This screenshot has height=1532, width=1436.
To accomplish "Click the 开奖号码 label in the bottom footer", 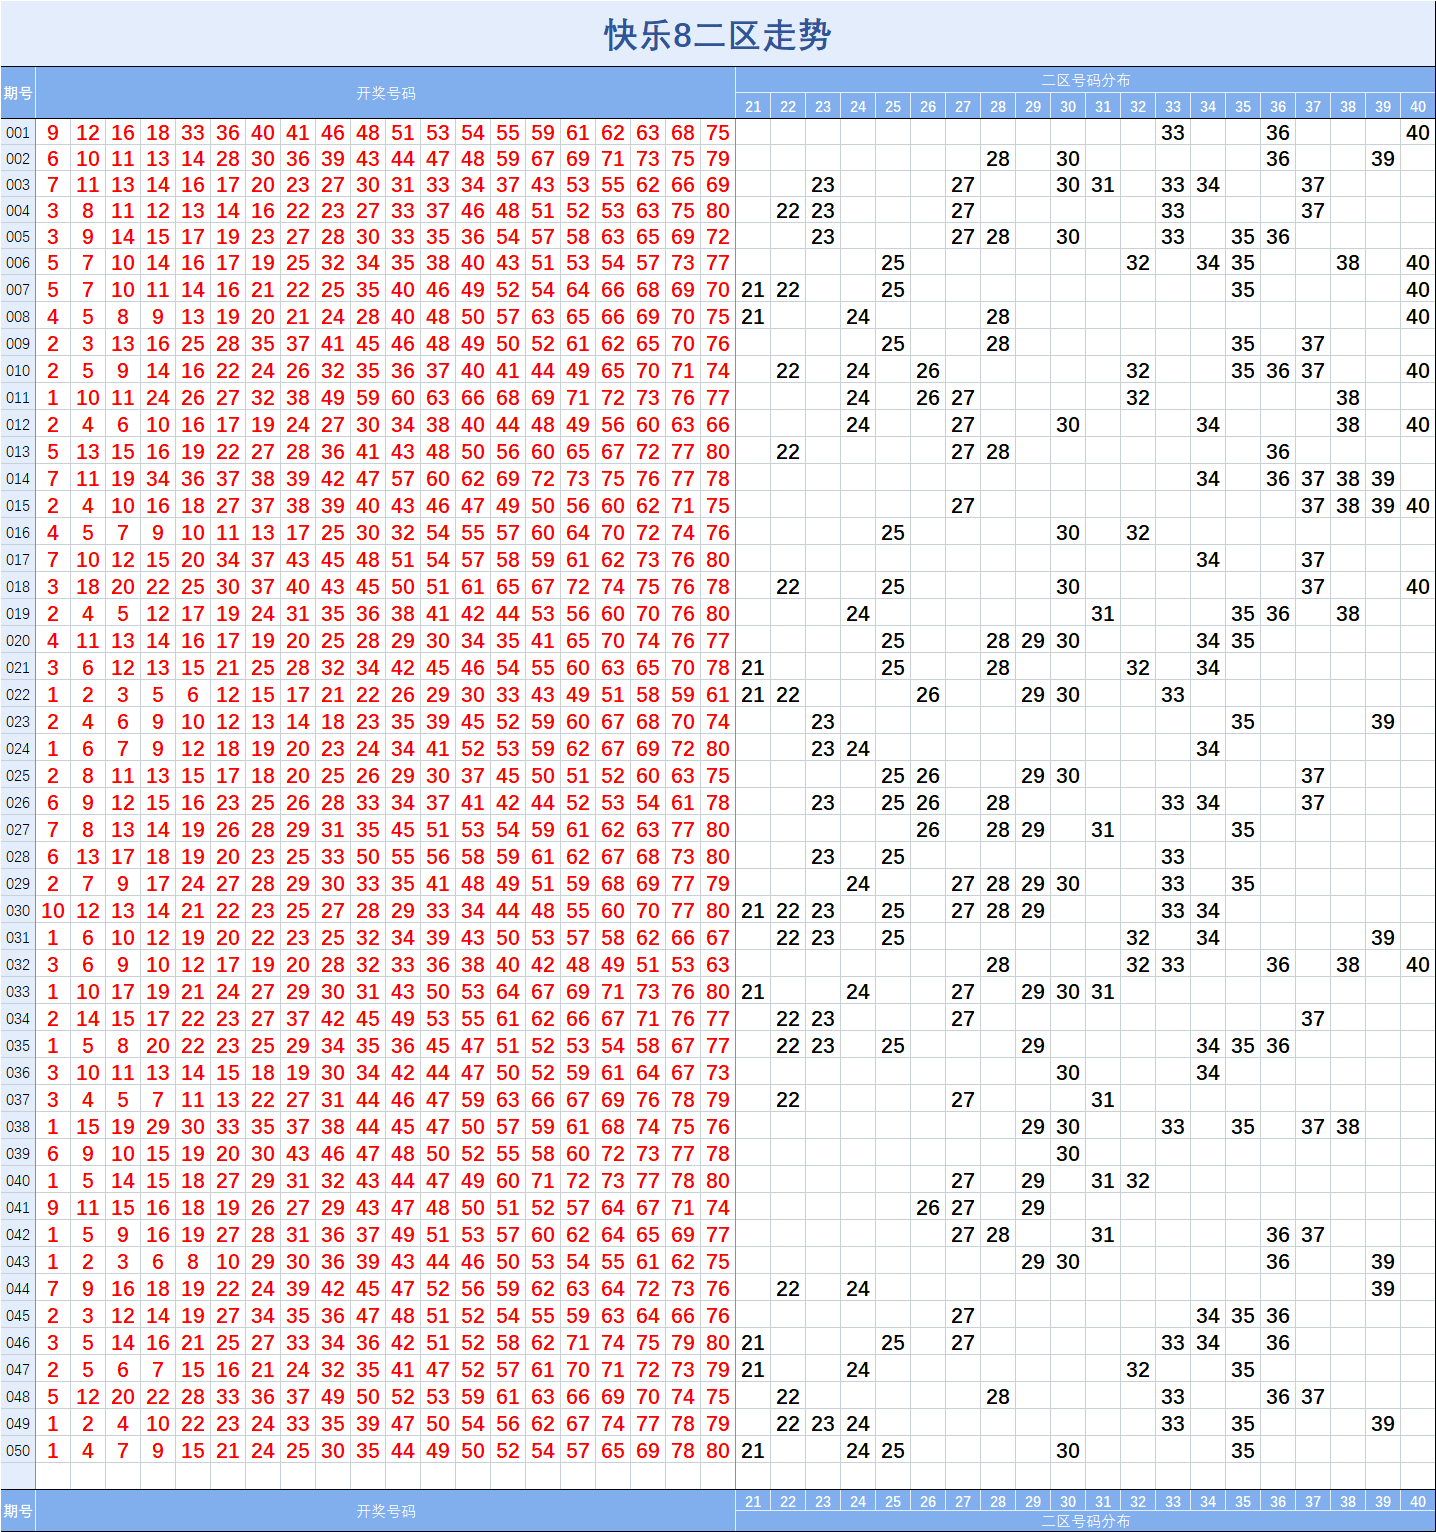I will tap(385, 1511).
